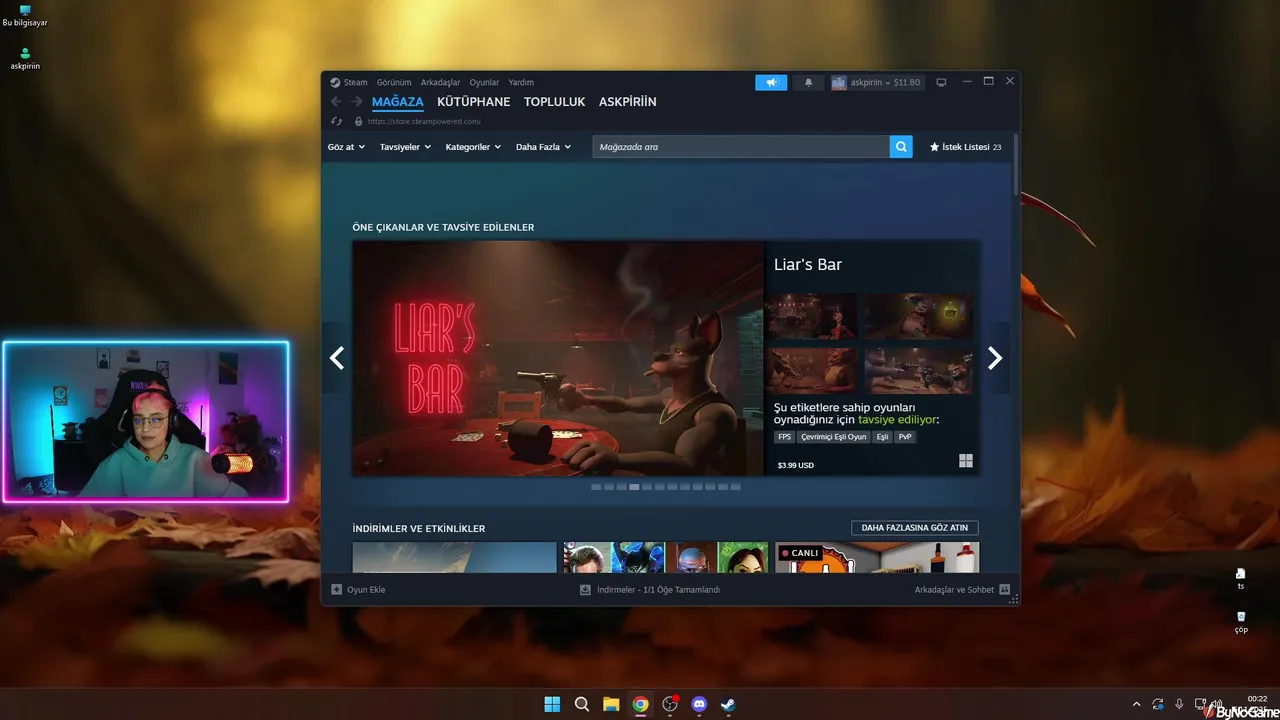This screenshot has width=1280, height=720.
Task: Show next featured game with right arrow
Action: coord(995,358)
